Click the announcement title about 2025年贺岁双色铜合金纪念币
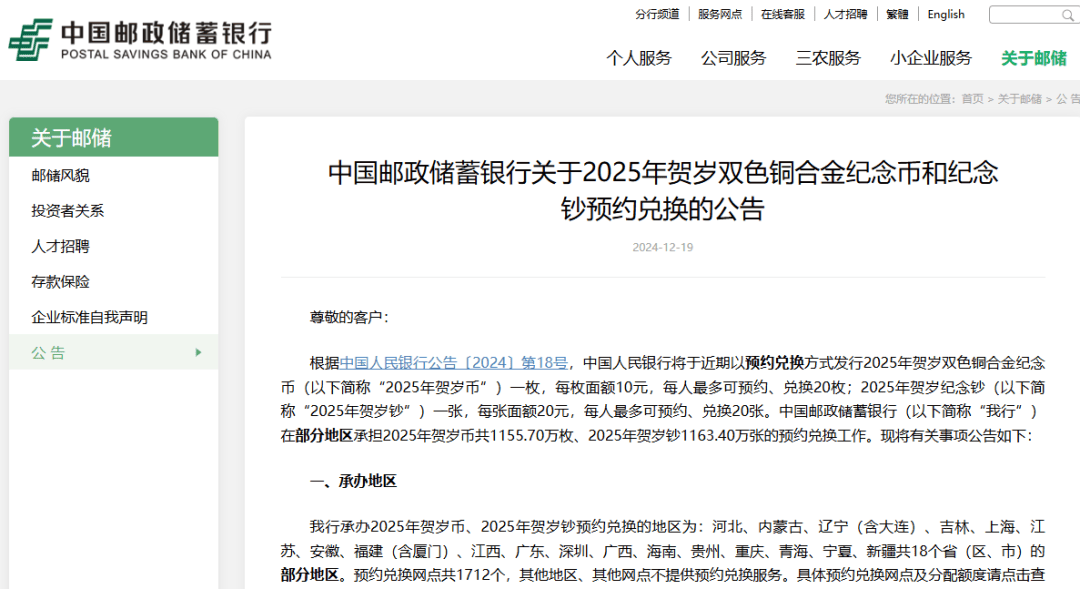Viewport: 1080px width, 589px height. click(663, 190)
